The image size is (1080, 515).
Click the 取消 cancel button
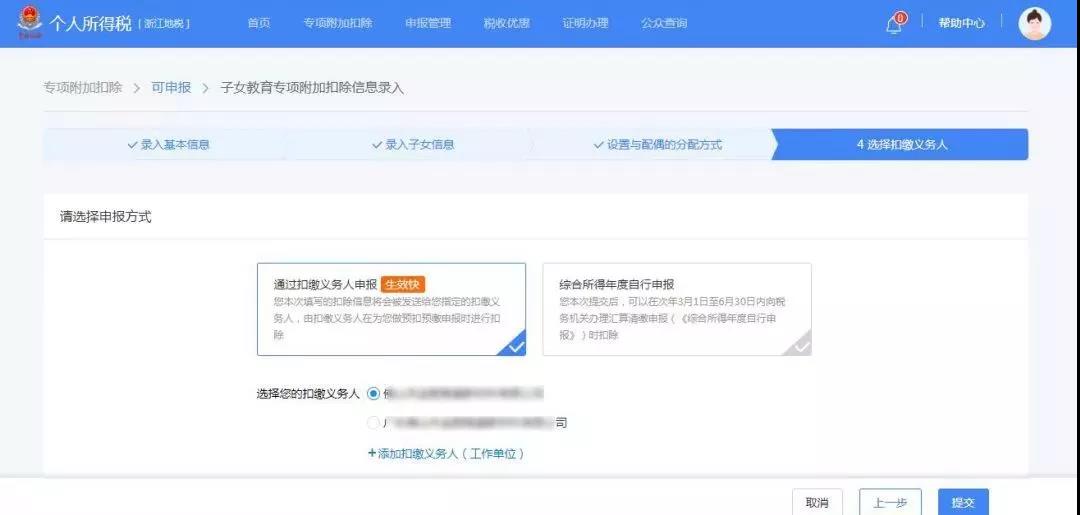click(817, 502)
